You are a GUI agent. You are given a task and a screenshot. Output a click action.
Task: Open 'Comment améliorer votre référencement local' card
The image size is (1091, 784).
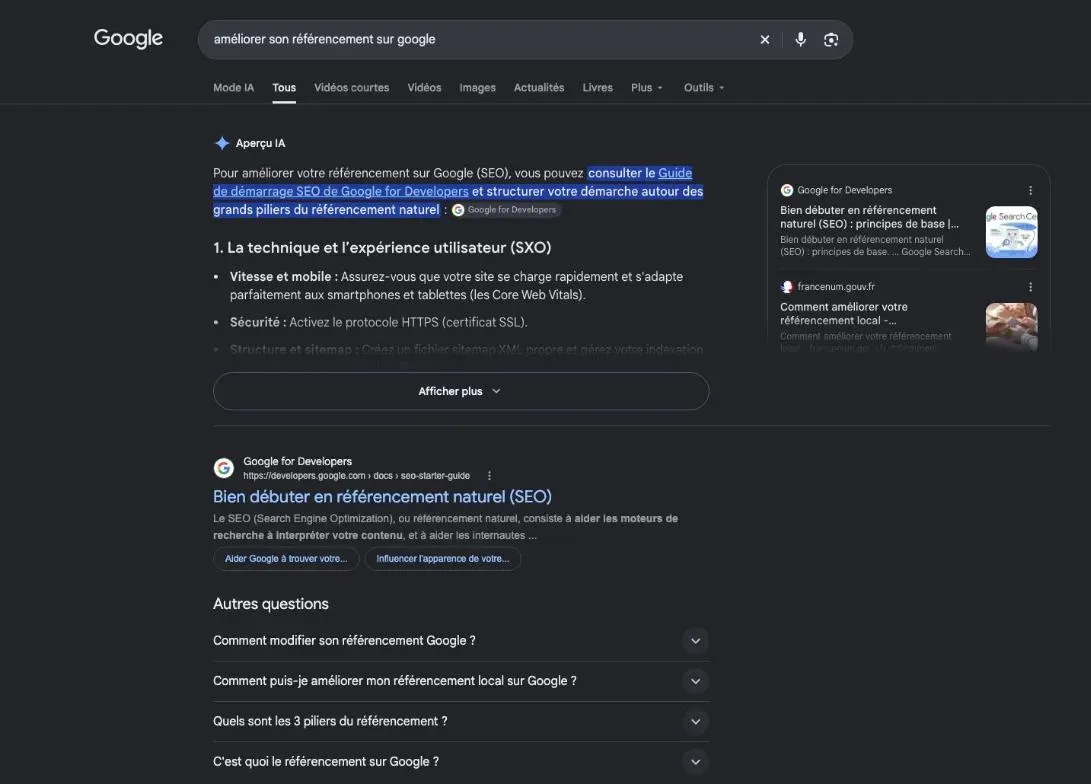[843, 314]
